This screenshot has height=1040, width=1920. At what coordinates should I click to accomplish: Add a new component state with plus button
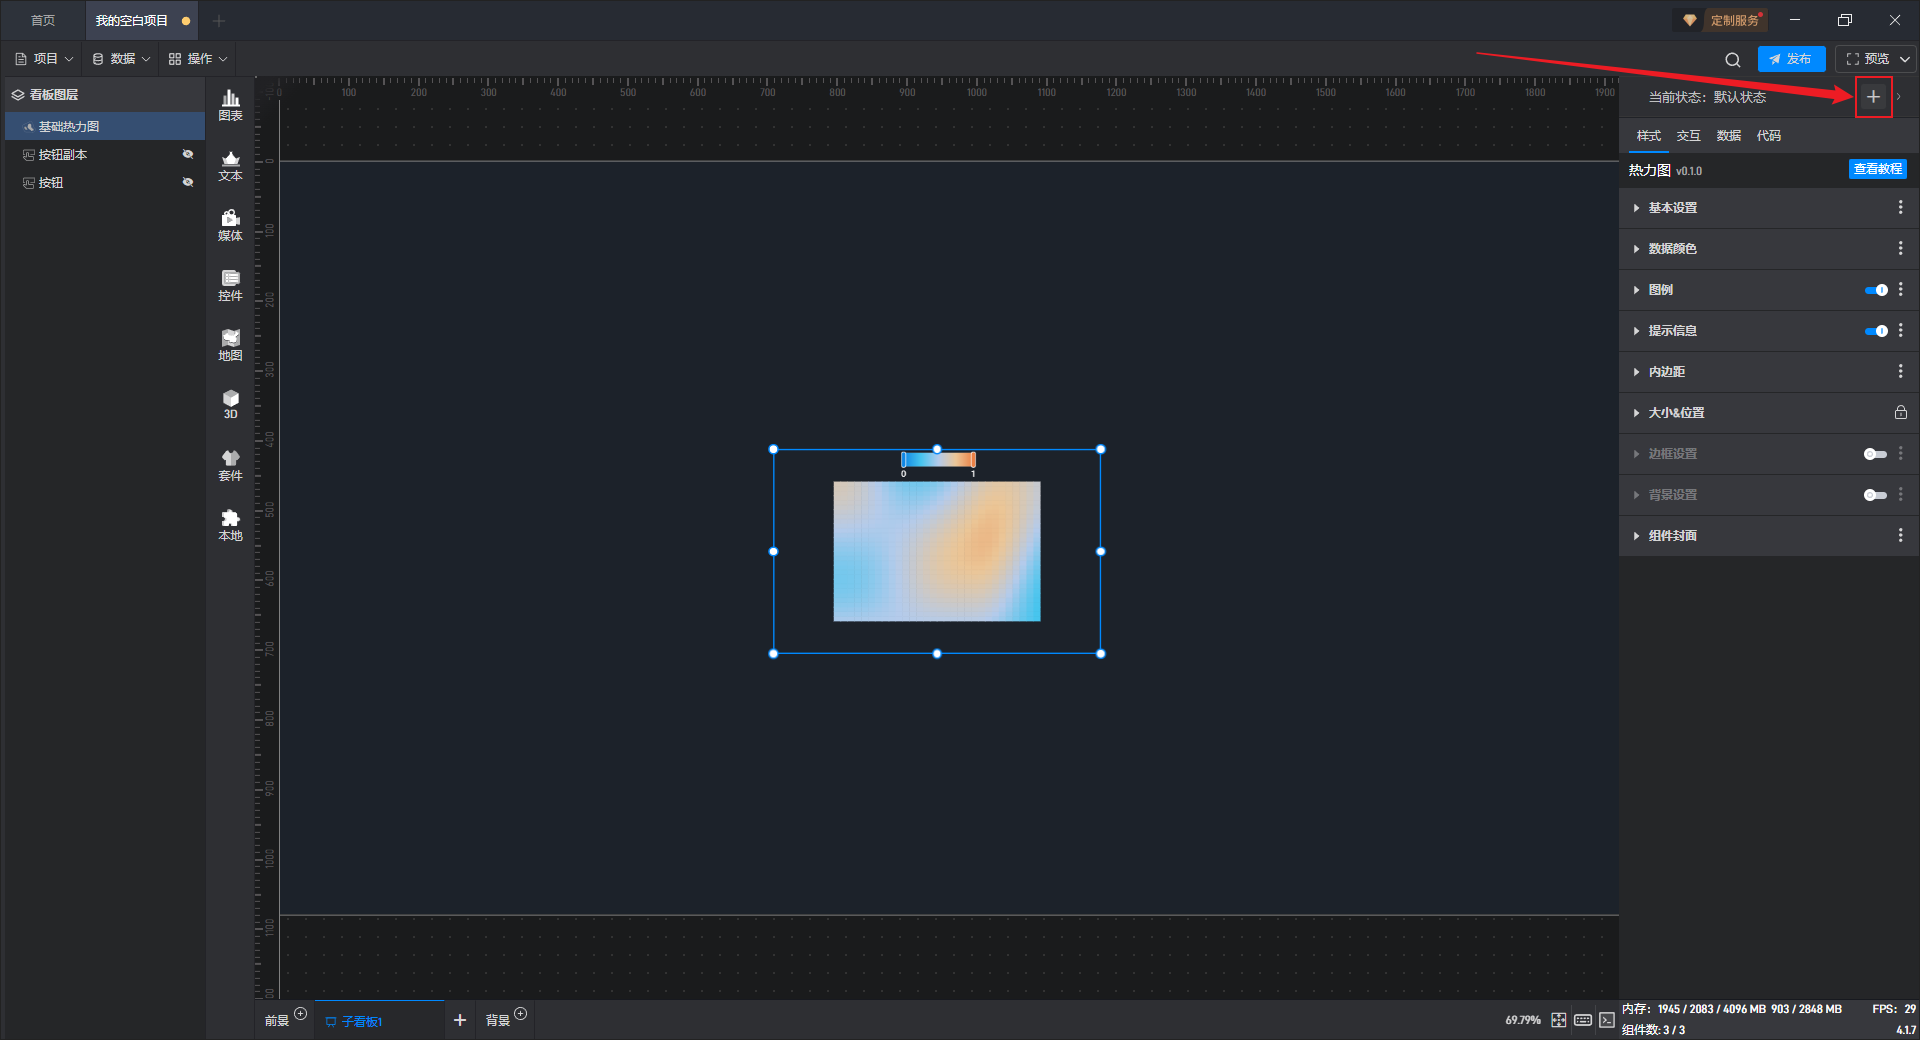pos(1873,97)
